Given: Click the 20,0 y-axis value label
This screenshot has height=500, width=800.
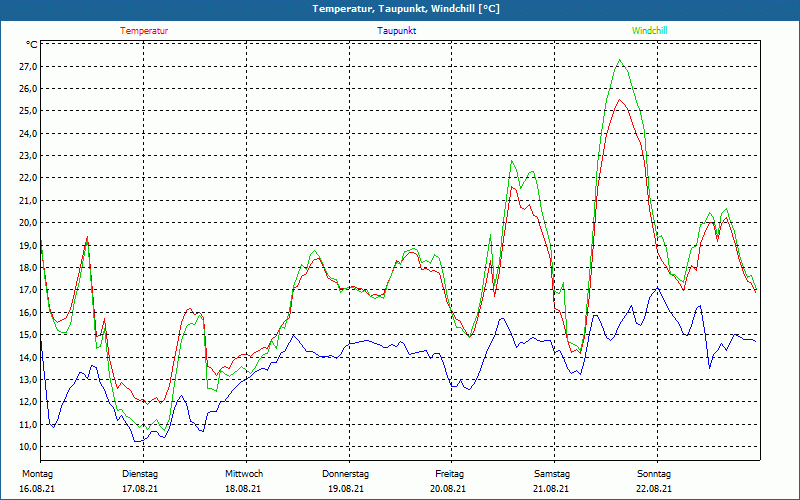Looking at the screenshot, I should [27, 223].
